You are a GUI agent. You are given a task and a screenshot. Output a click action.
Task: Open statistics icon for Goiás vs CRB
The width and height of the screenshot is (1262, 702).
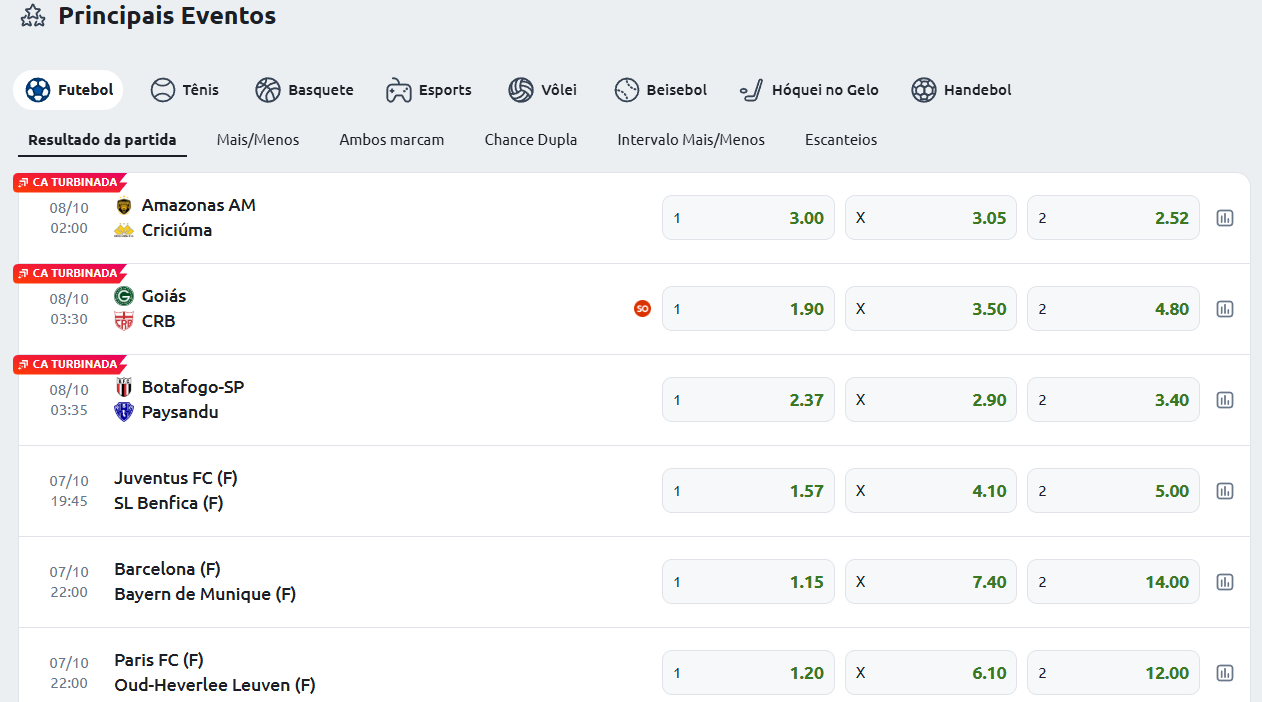[x=1224, y=309]
